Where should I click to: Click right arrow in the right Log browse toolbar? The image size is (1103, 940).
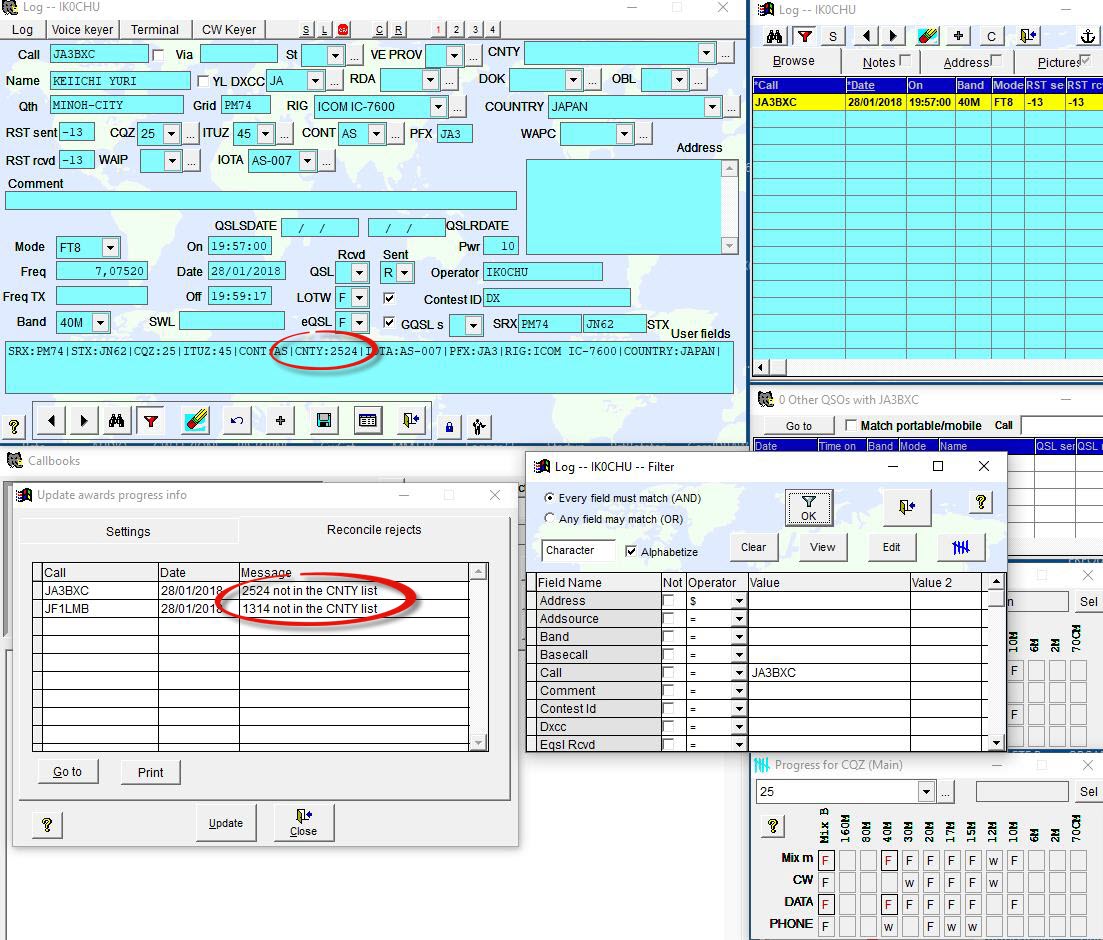[x=893, y=36]
